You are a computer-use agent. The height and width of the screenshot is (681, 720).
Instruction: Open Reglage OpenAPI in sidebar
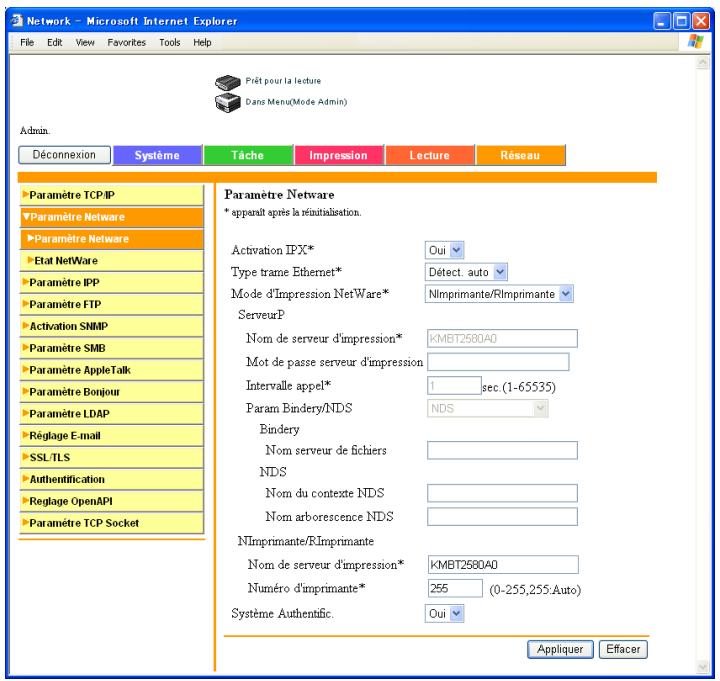coord(112,501)
